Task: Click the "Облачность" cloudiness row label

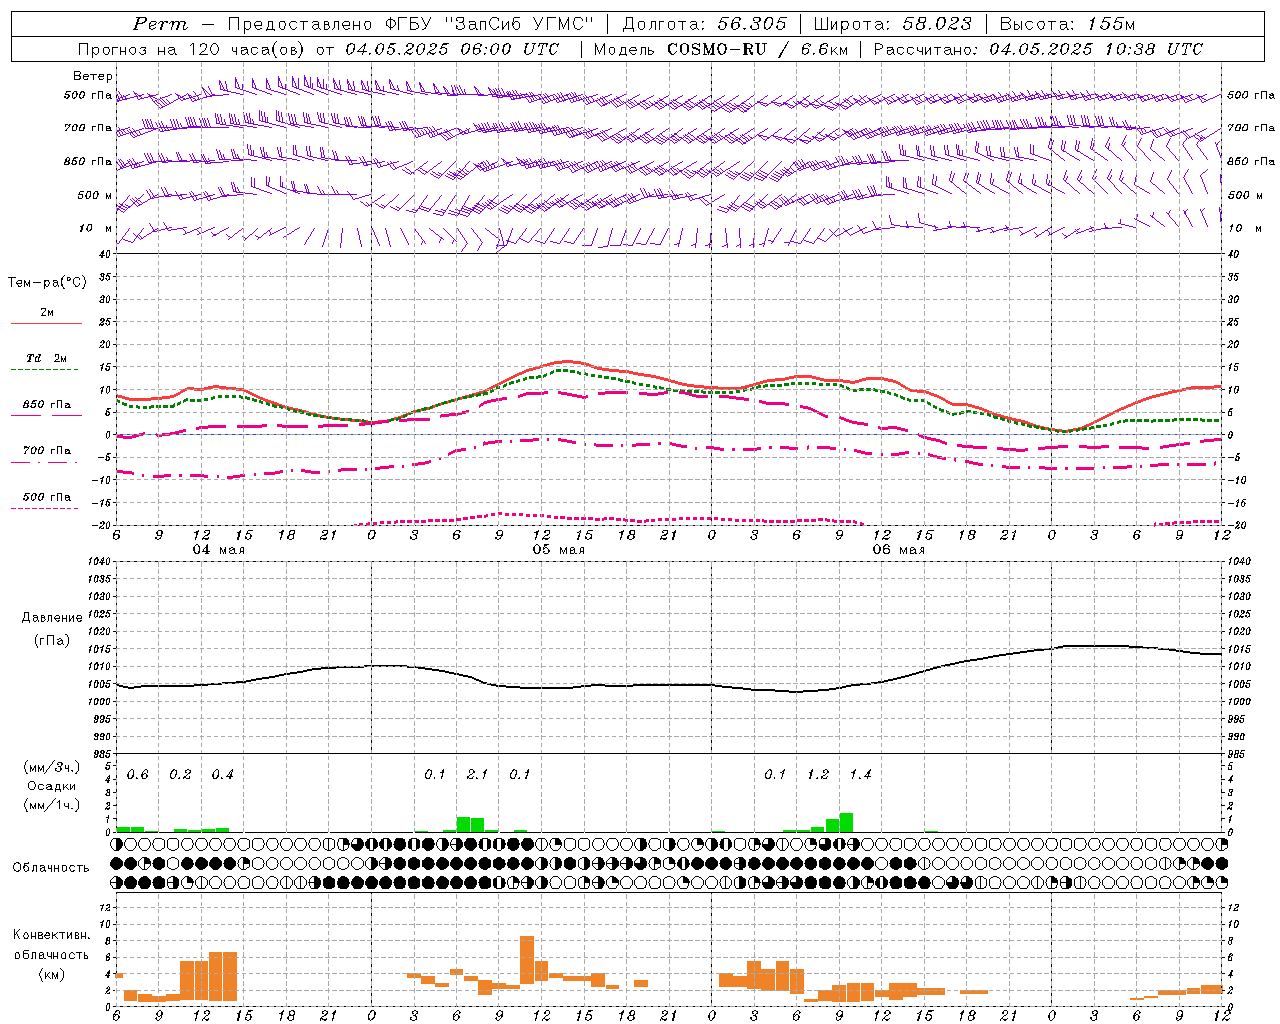Action: tap(51, 868)
